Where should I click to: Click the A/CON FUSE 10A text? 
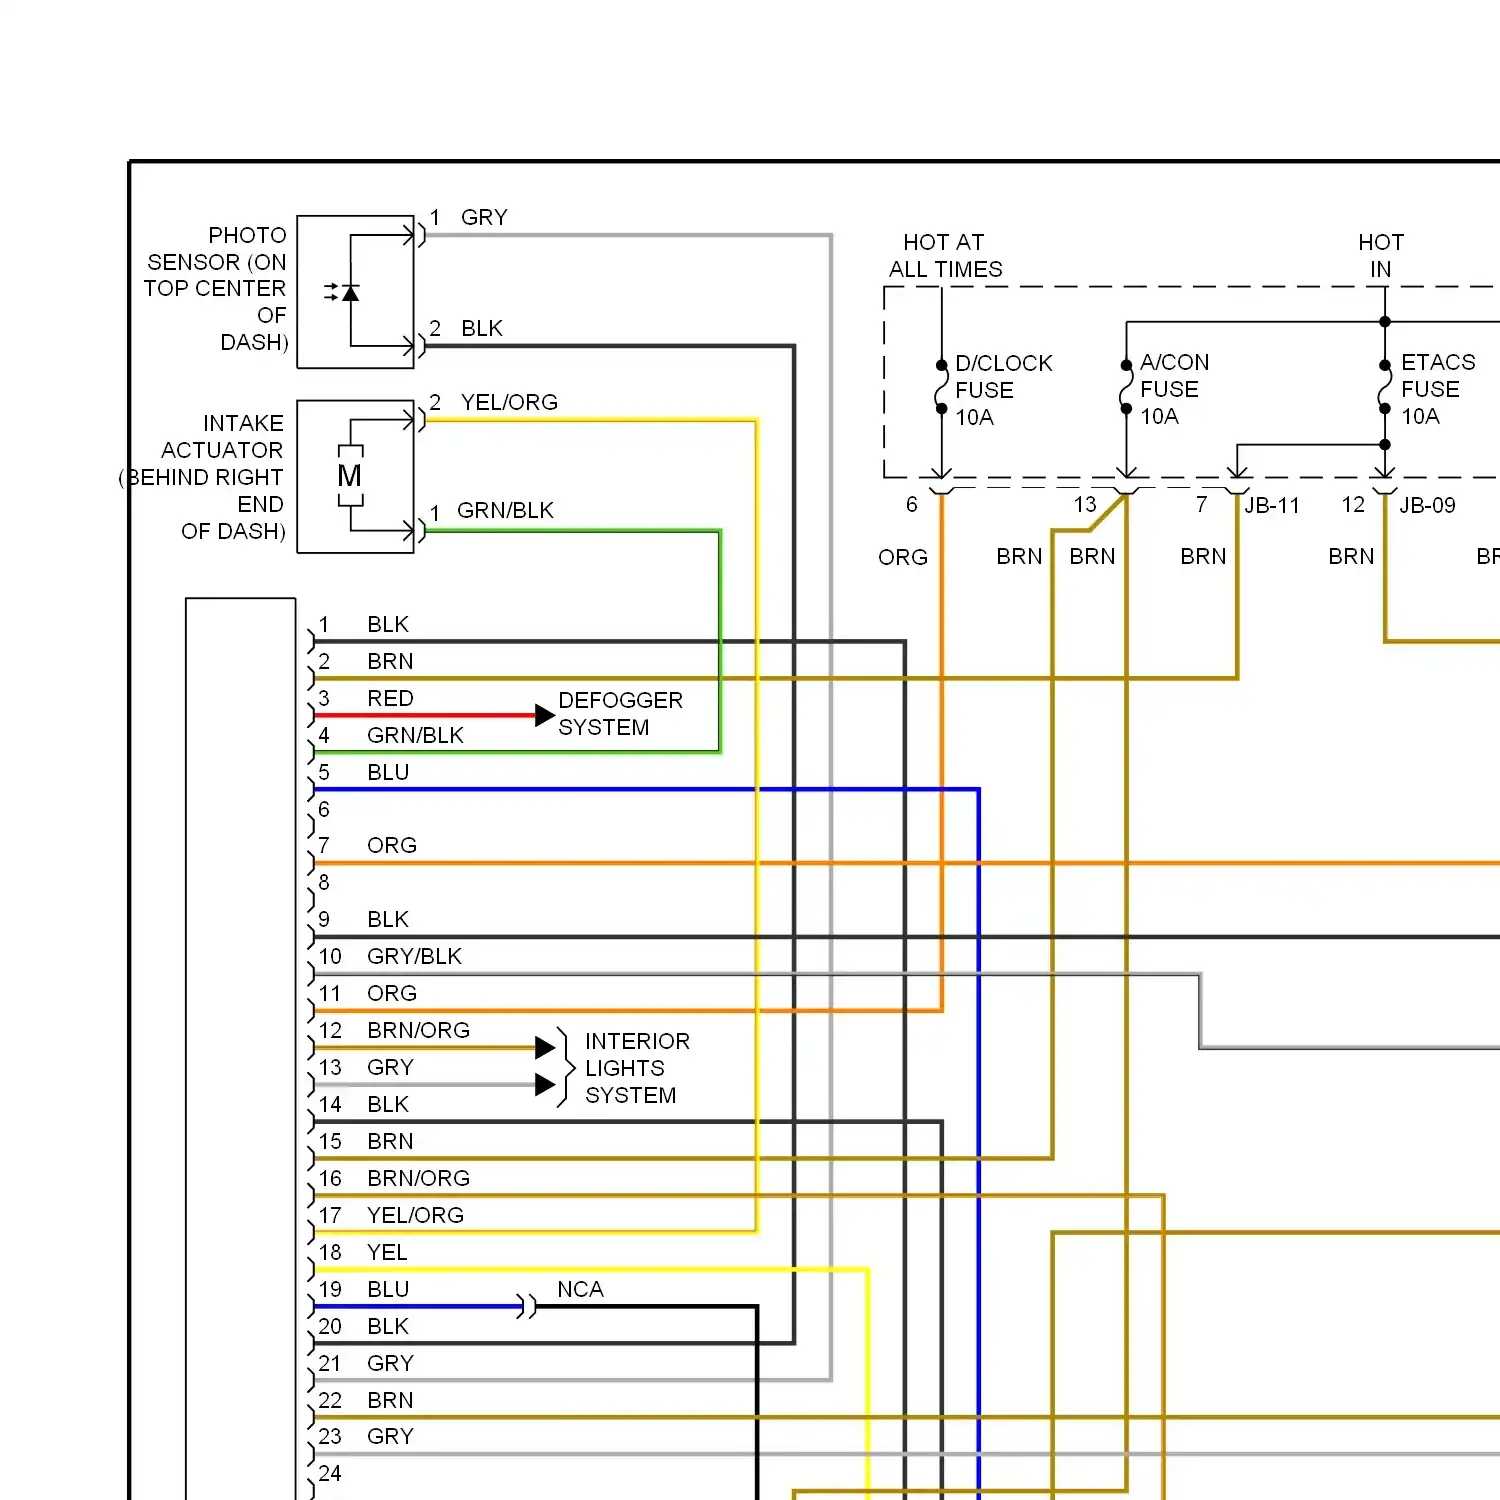1174,389
